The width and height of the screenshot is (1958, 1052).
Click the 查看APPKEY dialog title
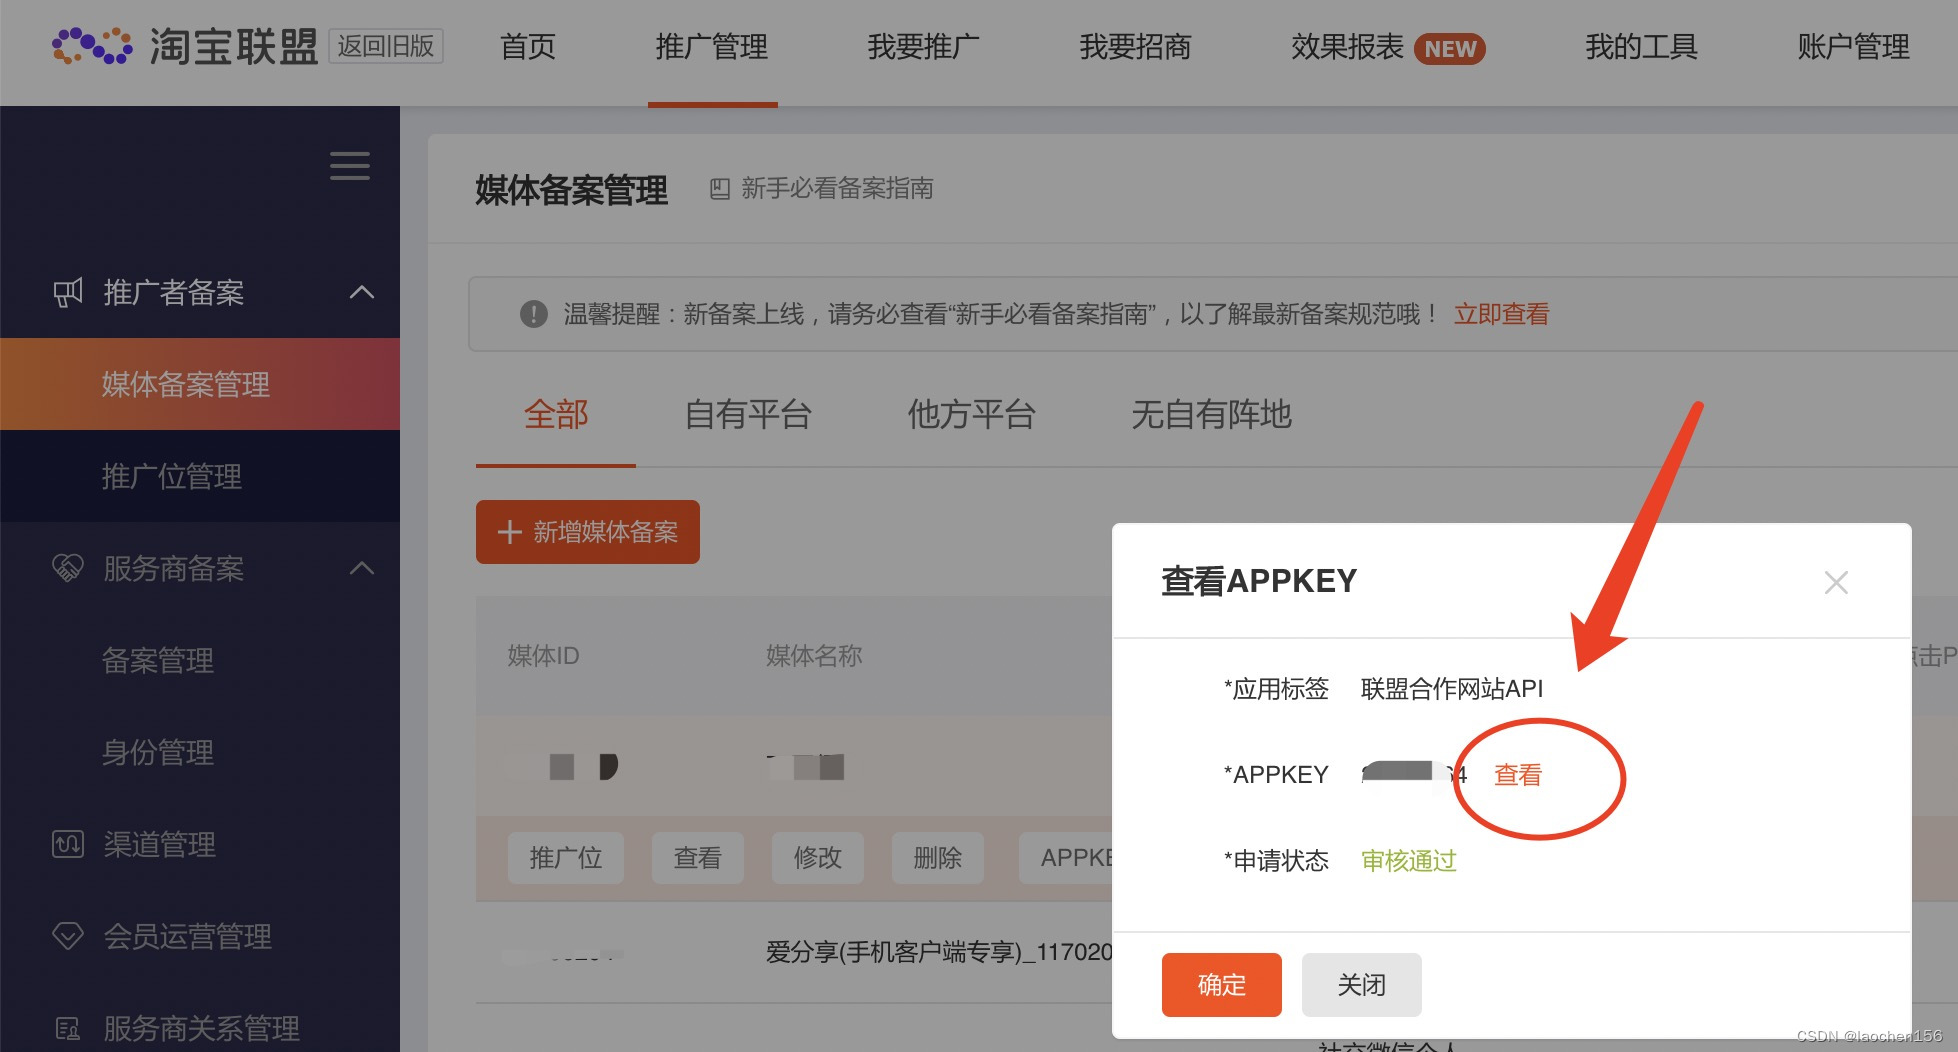click(x=1259, y=581)
